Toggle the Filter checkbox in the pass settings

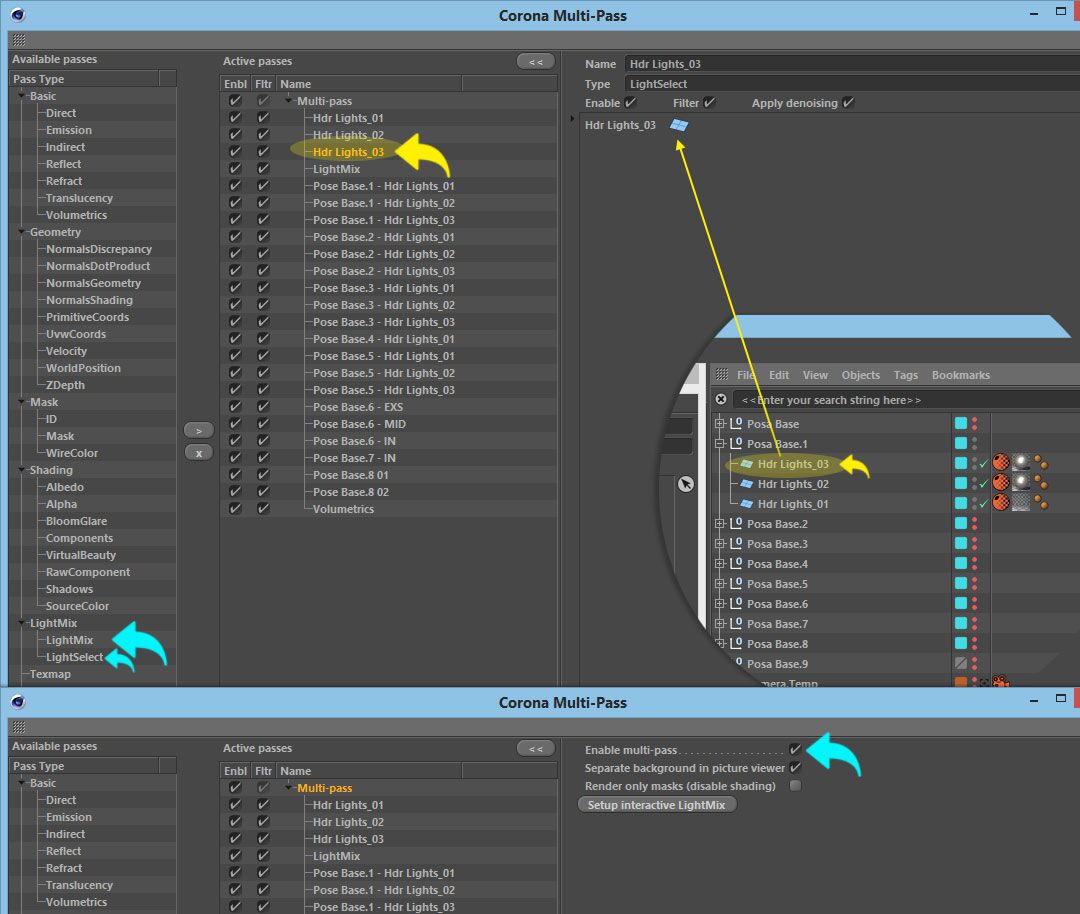(709, 103)
